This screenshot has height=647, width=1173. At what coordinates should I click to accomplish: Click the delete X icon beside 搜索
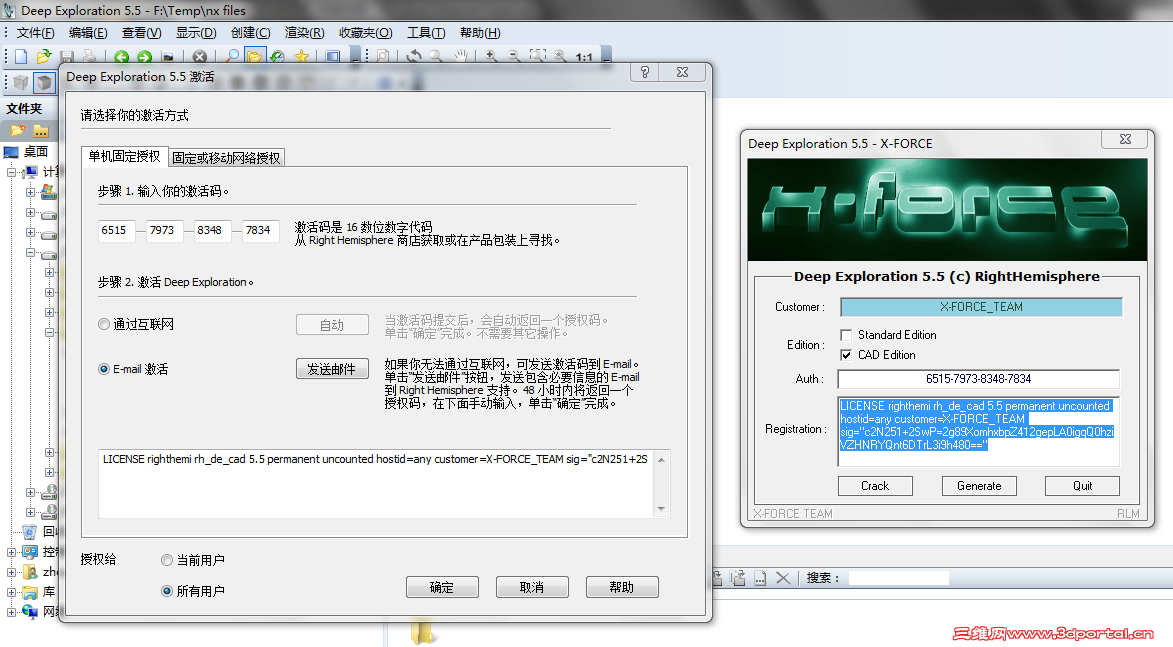783,577
